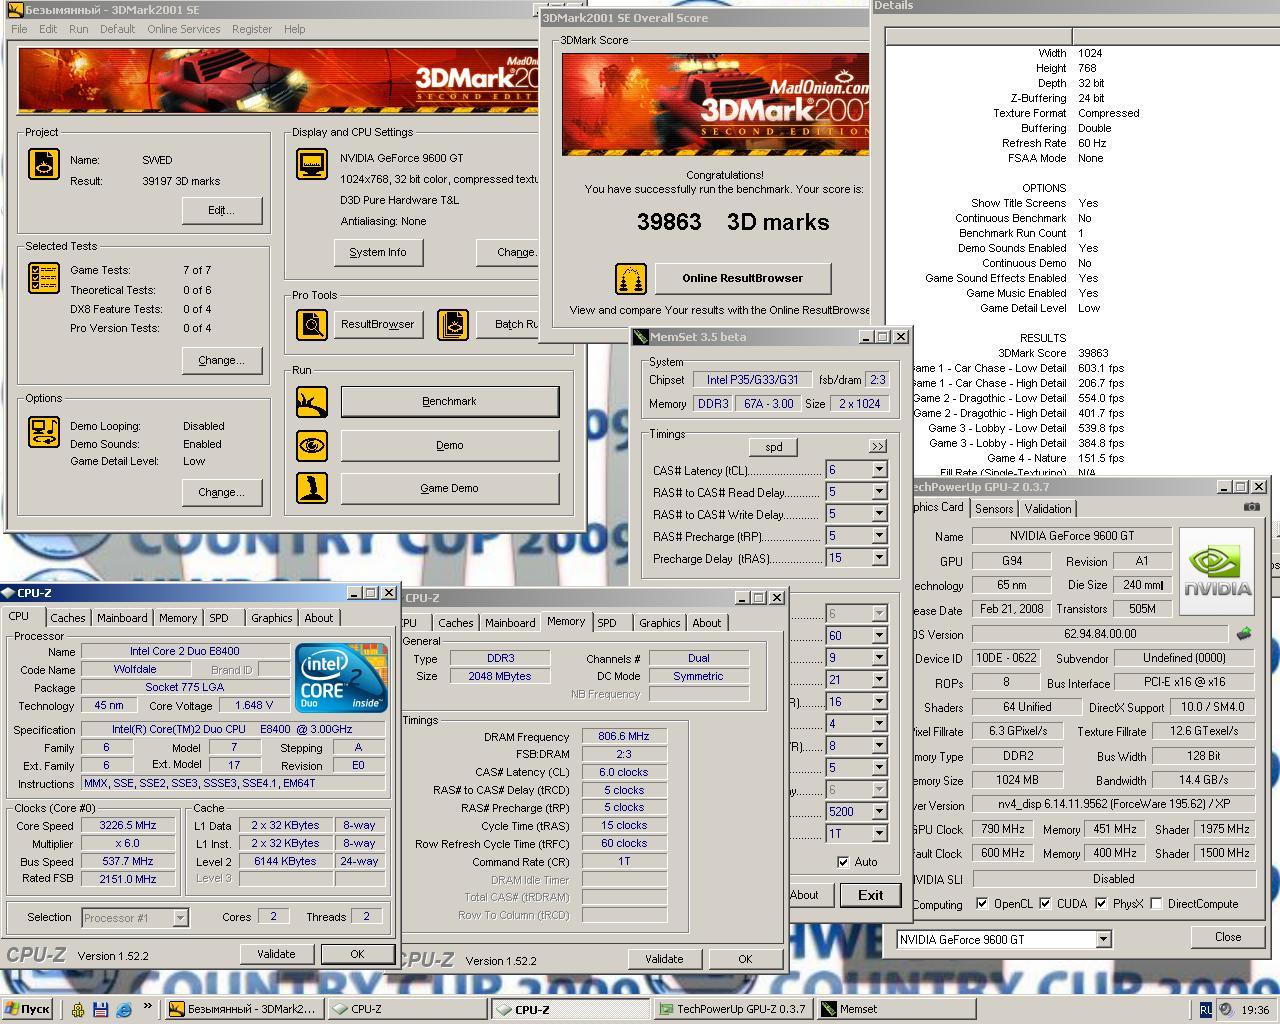
Task: Launch Internet Explorer from quick launch
Action: pyautogui.click(x=124, y=1009)
